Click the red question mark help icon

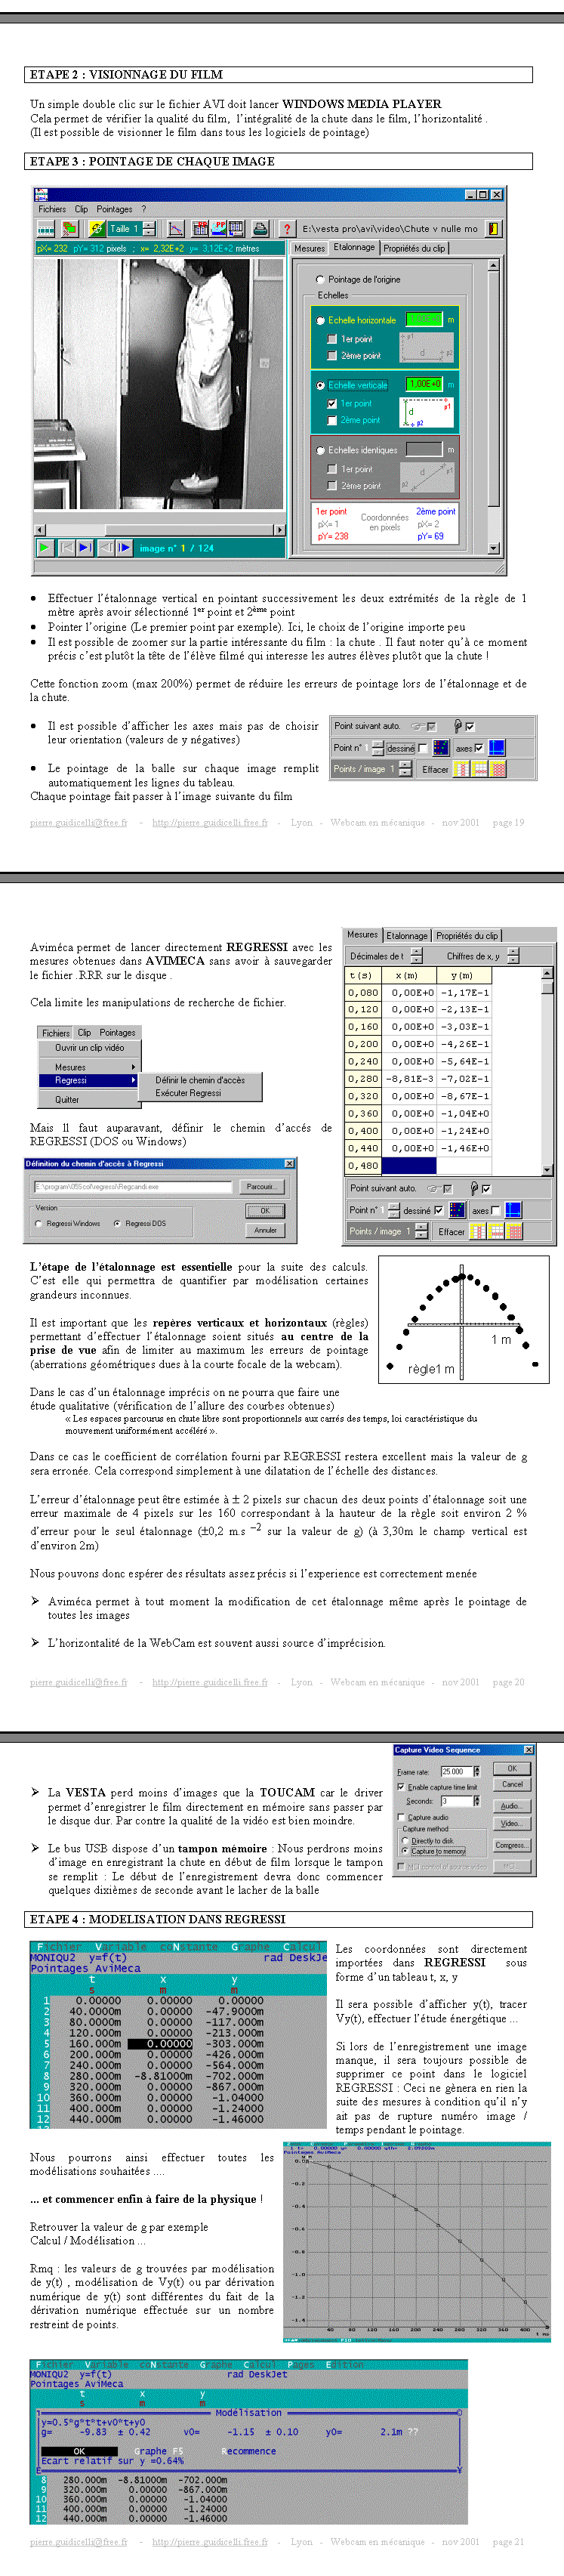(286, 229)
